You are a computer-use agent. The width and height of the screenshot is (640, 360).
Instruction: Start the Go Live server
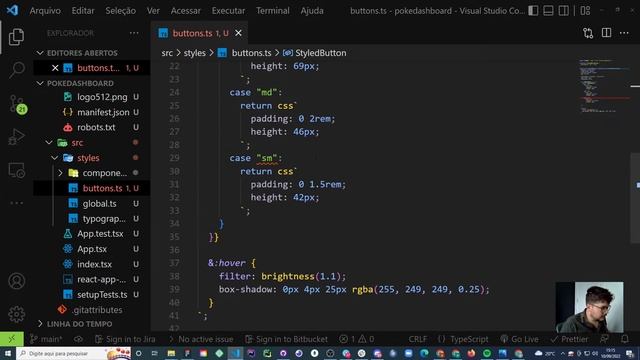coord(519,339)
